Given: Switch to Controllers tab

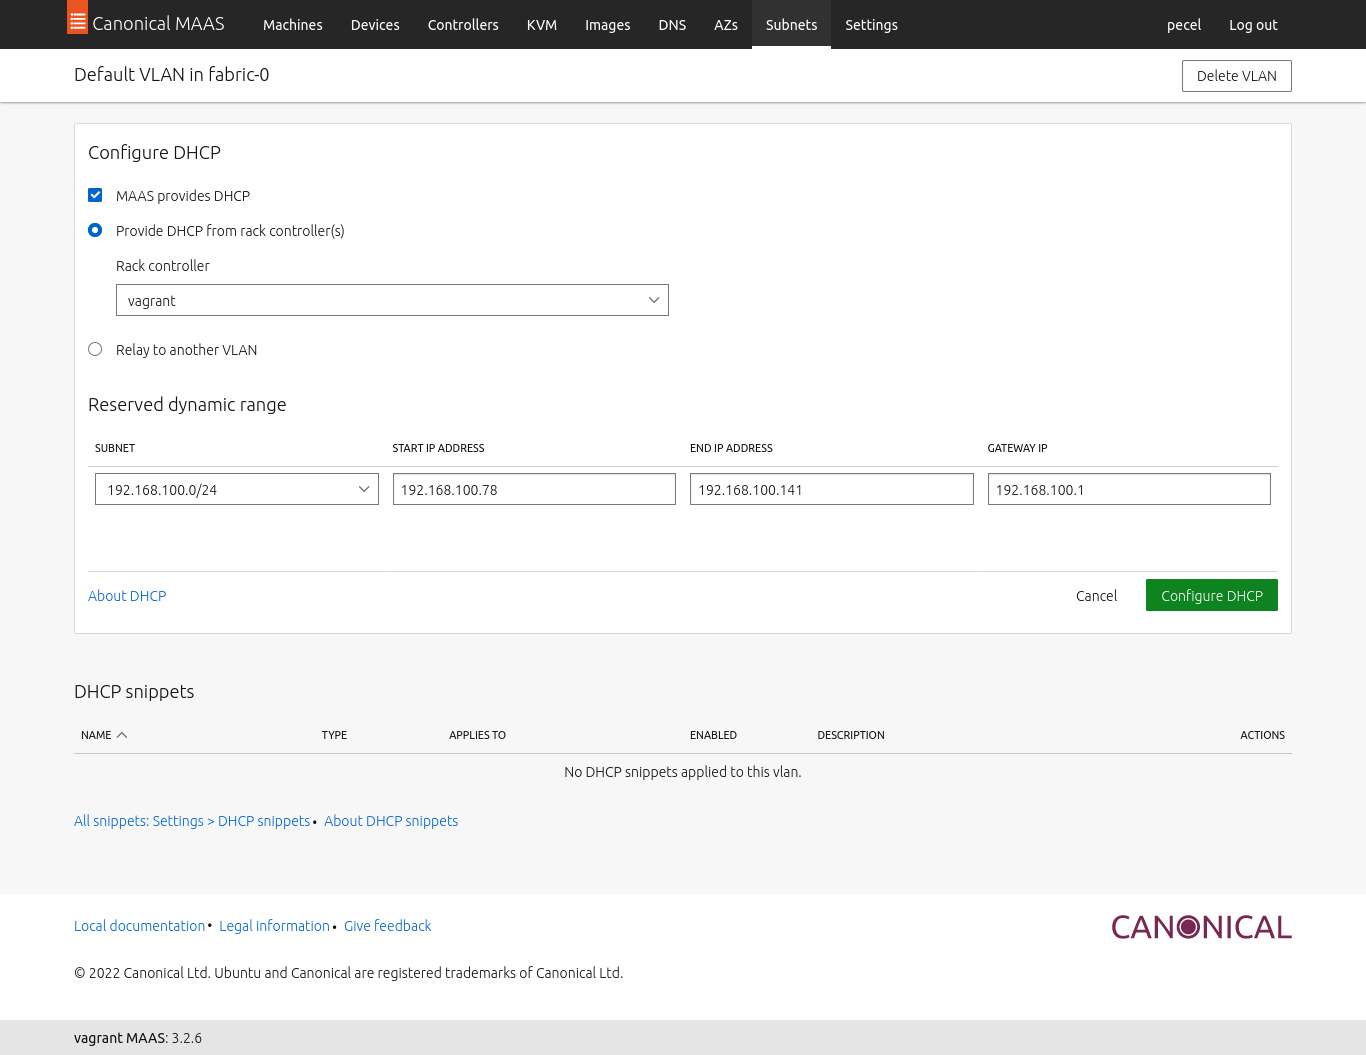Looking at the screenshot, I should coord(463,25).
